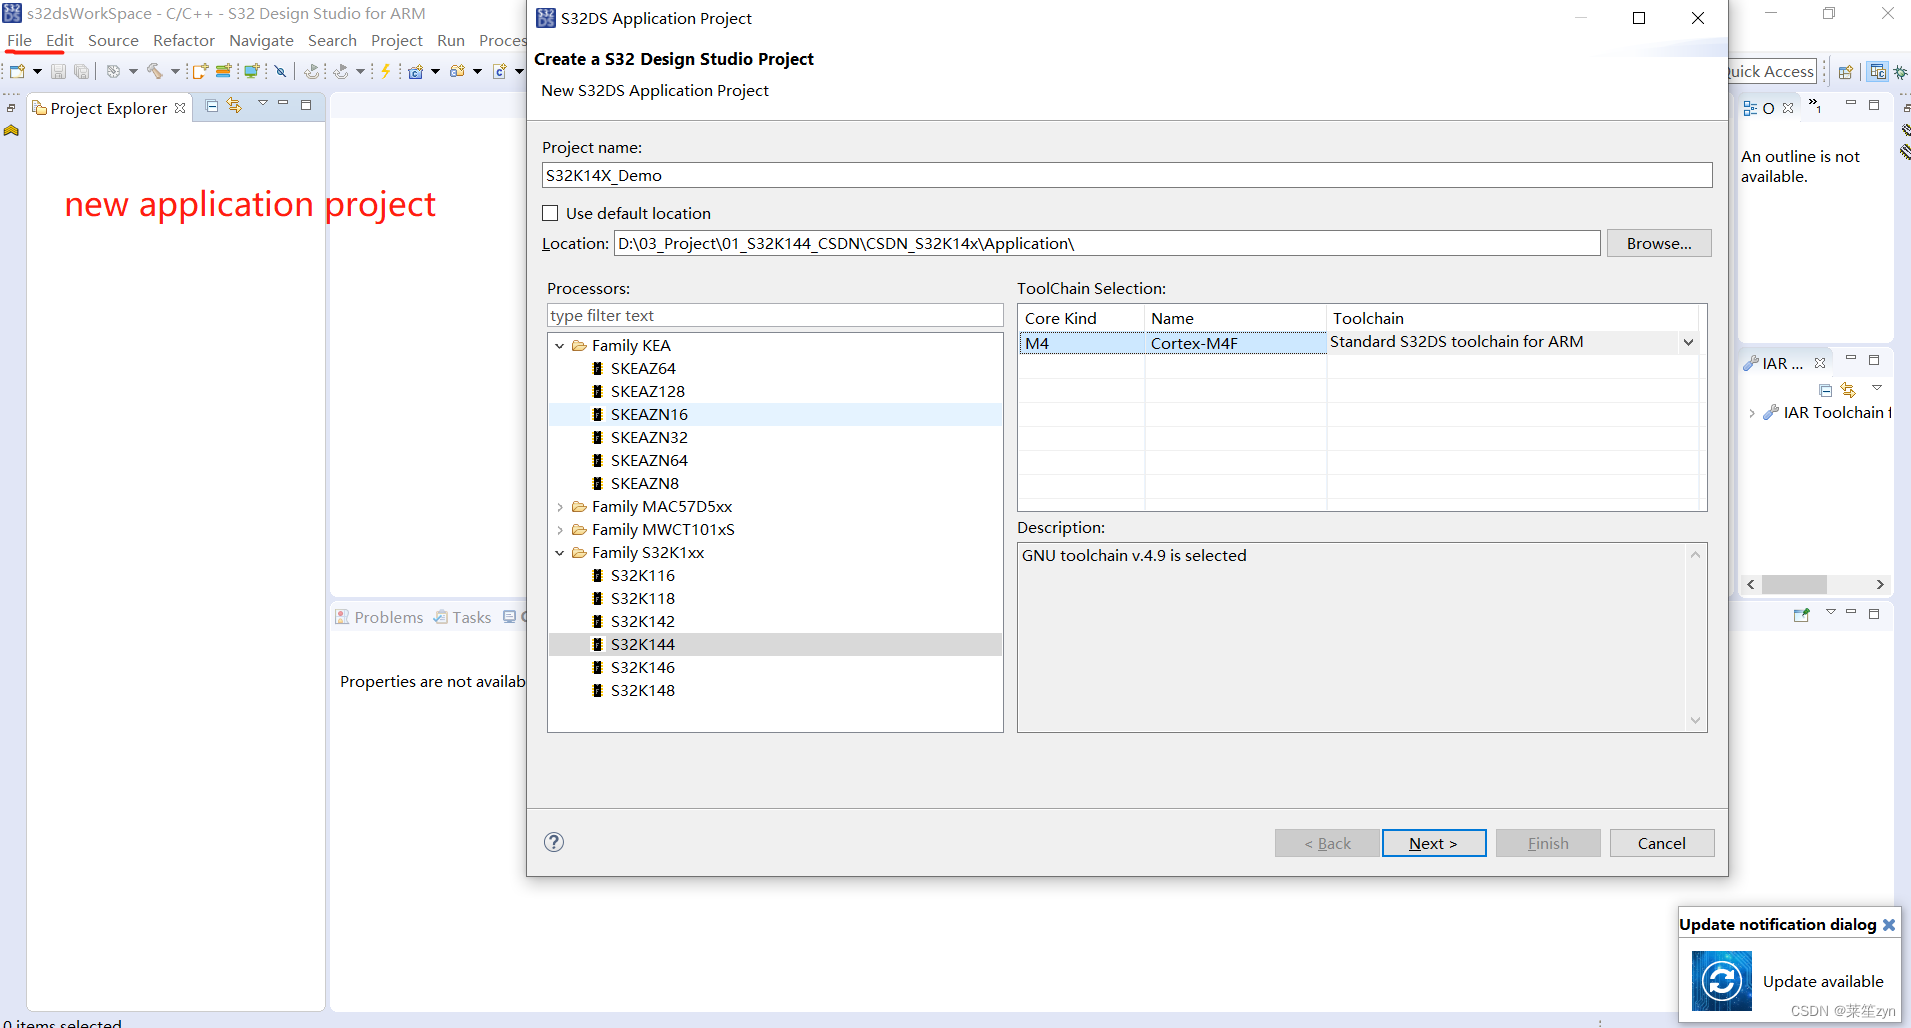Image resolution: width=1911 pixels, height=1028 pixels.
Task: Click the processors type filter text field
Action: pos(775,315)
